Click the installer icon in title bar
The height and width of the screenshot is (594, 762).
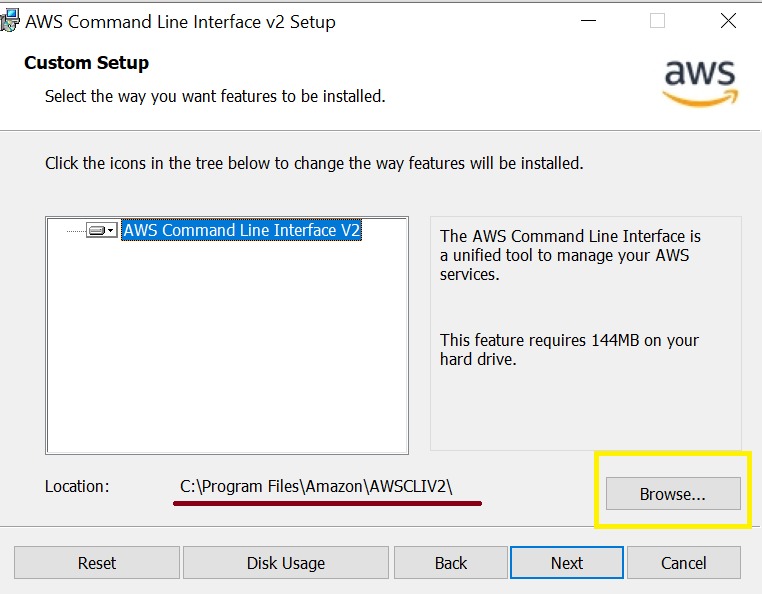pos(10,21)
